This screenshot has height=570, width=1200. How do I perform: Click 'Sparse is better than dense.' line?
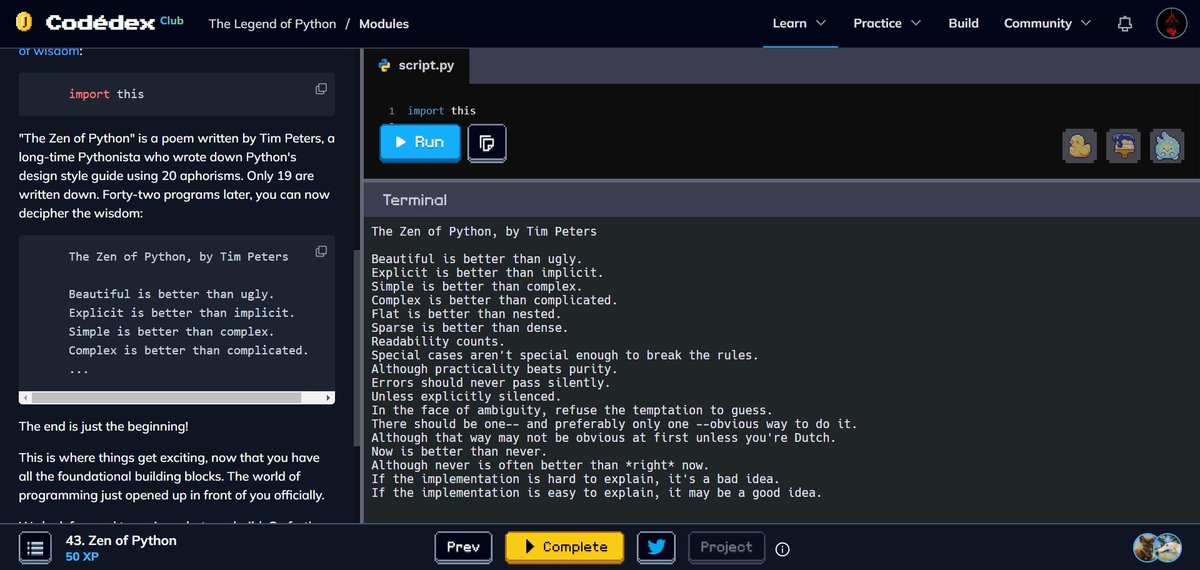click(x=470, y=328)
